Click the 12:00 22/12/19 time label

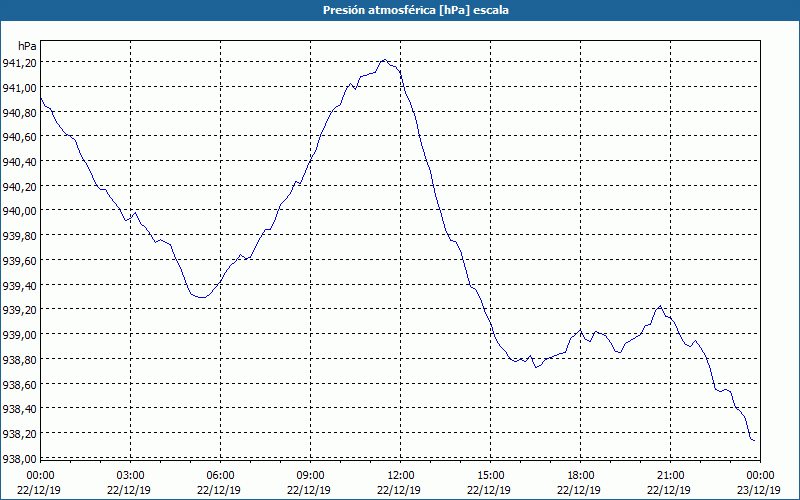[399, 483]
